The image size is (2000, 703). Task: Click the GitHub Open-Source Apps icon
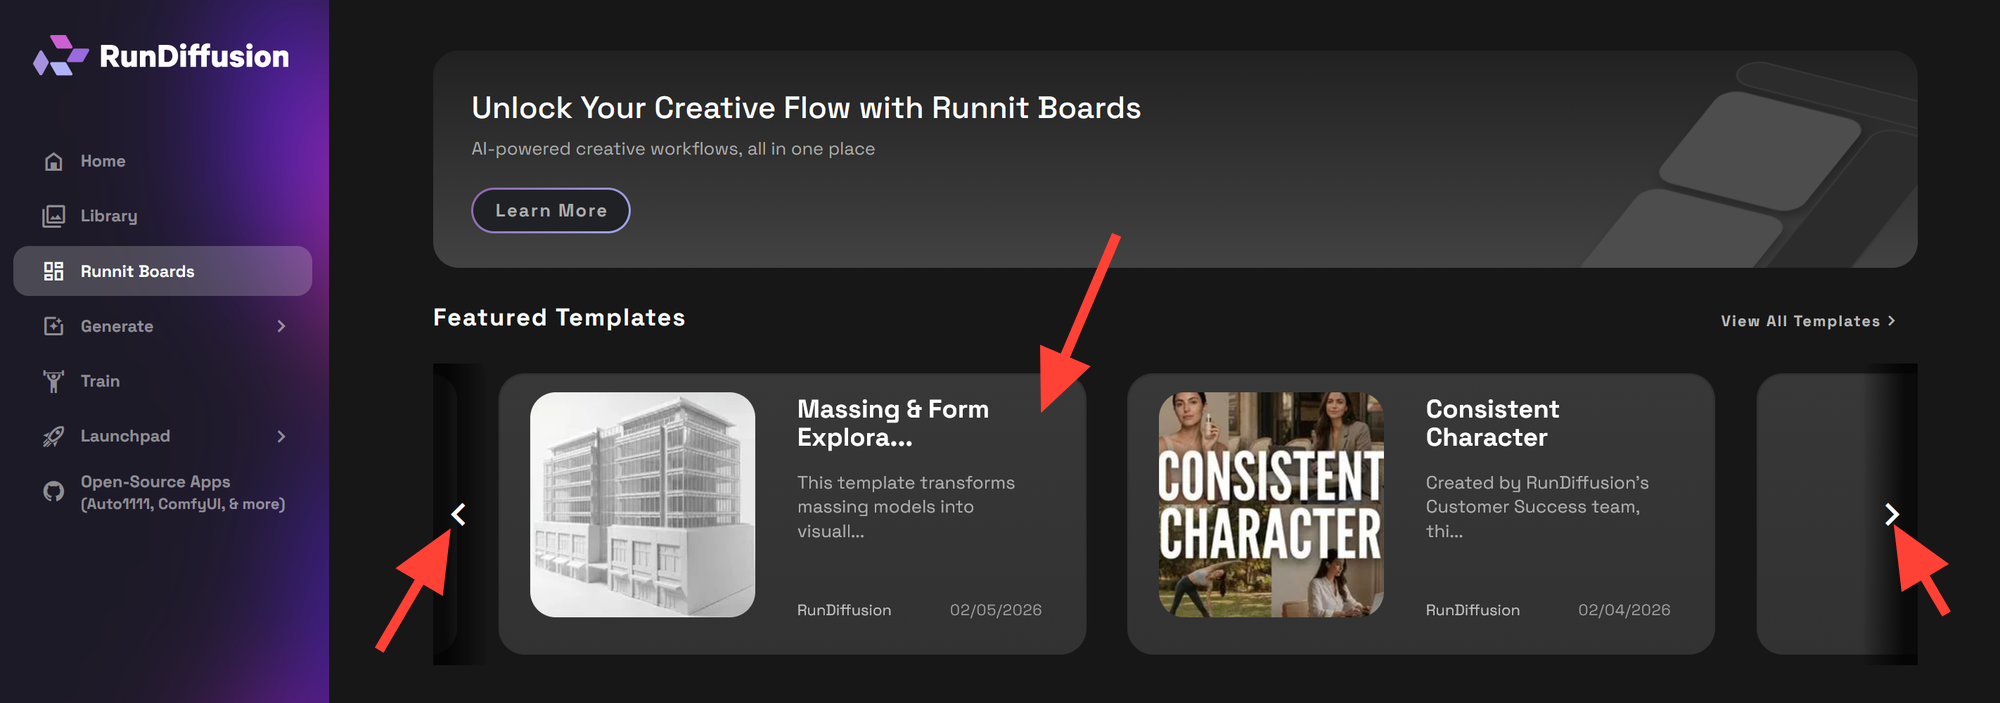54,492
